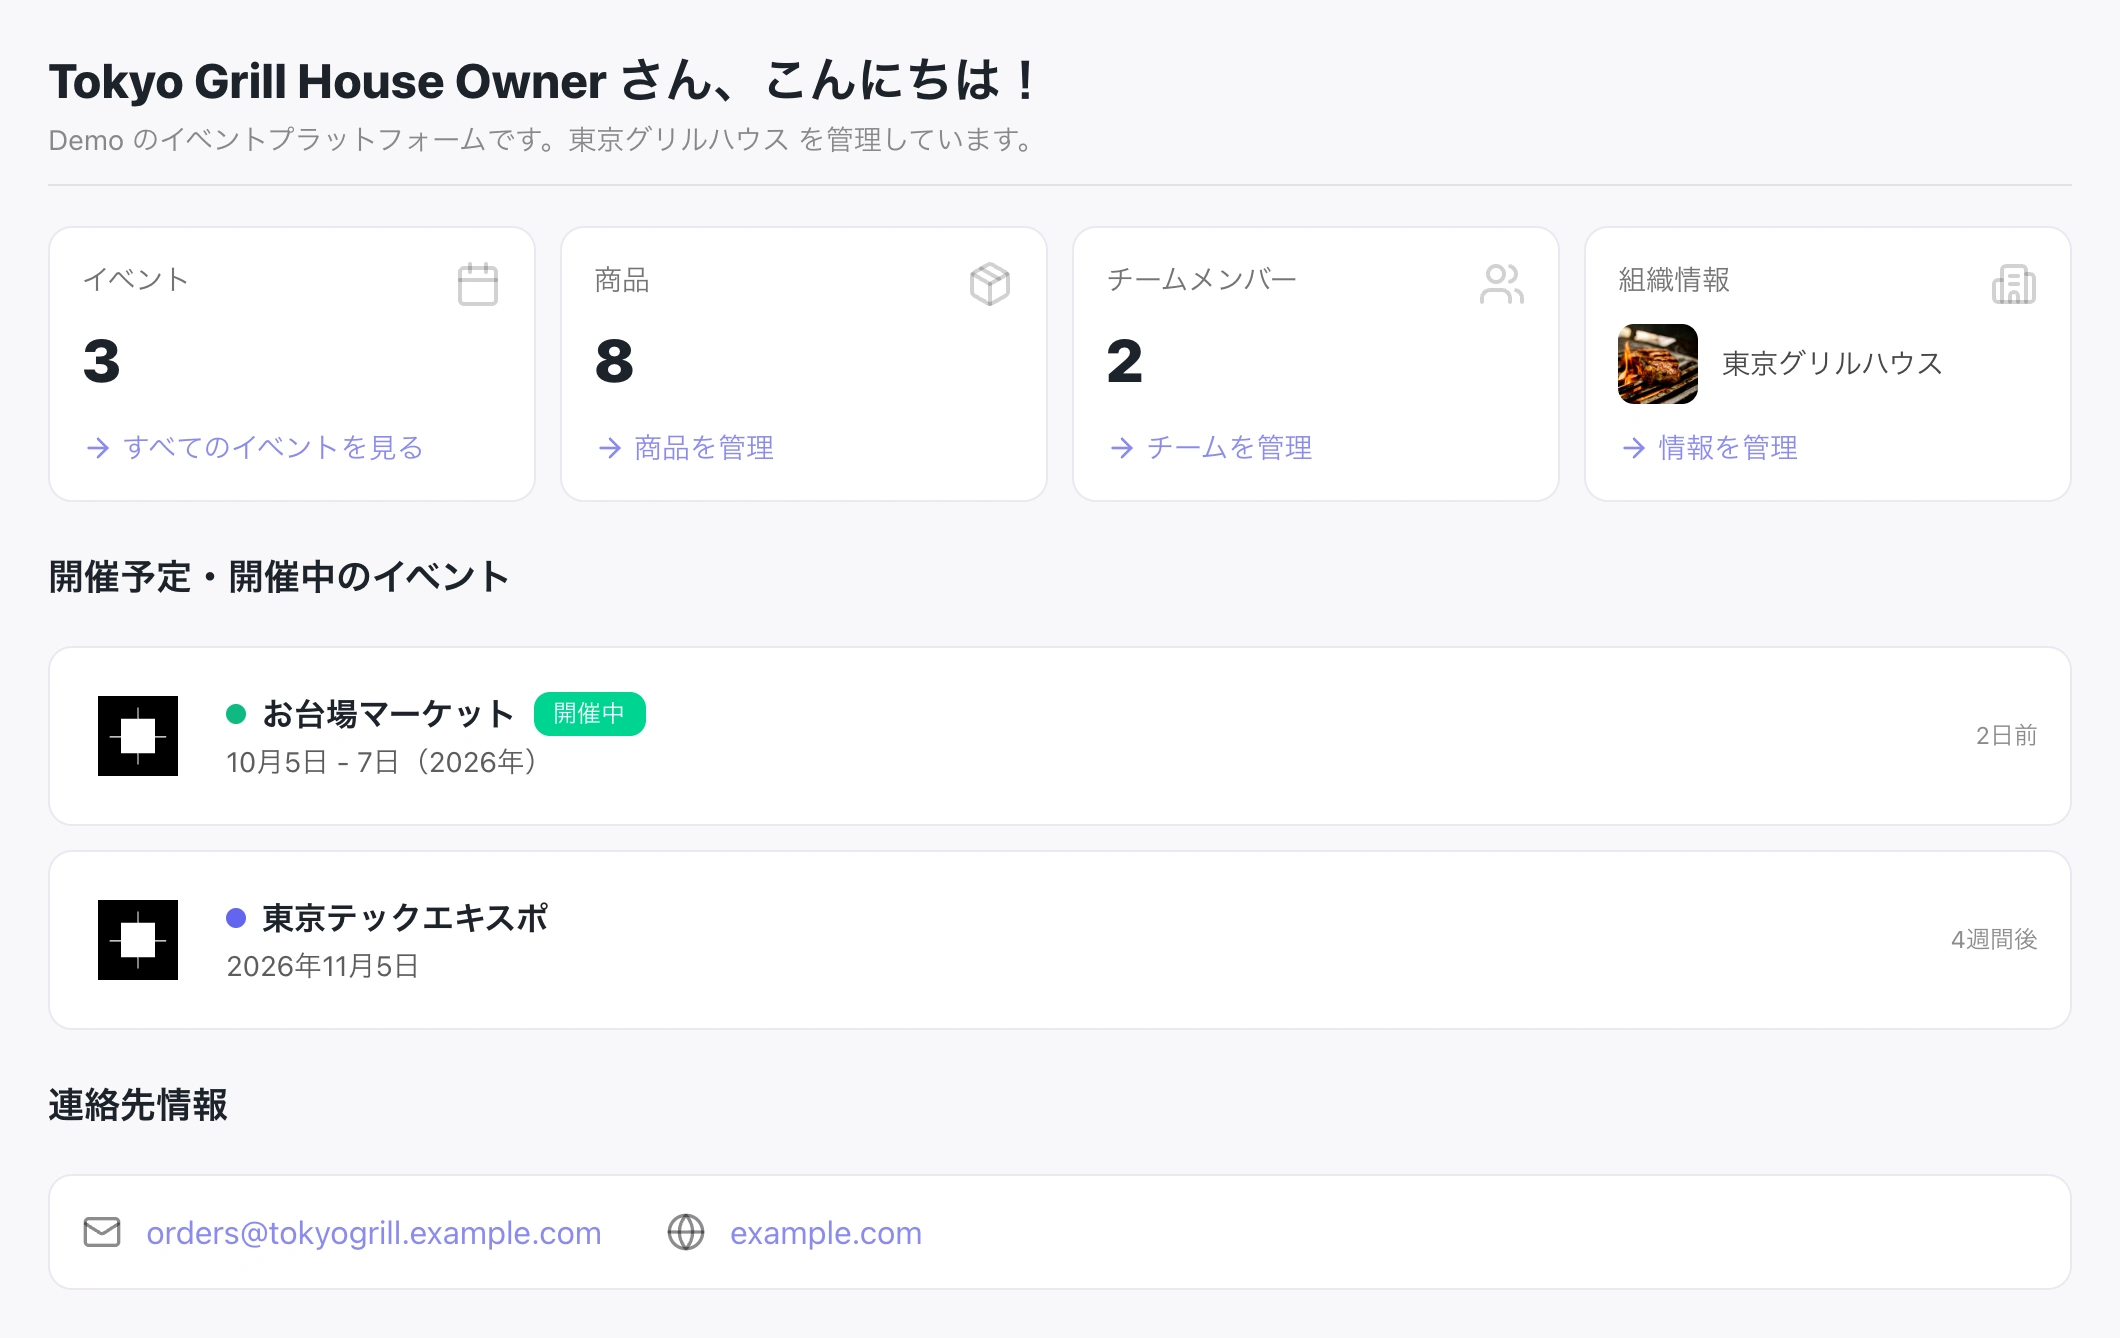Open the 東京テックエキスポ event title
Screen dimensions: 2120x1338
coord(405,918)
